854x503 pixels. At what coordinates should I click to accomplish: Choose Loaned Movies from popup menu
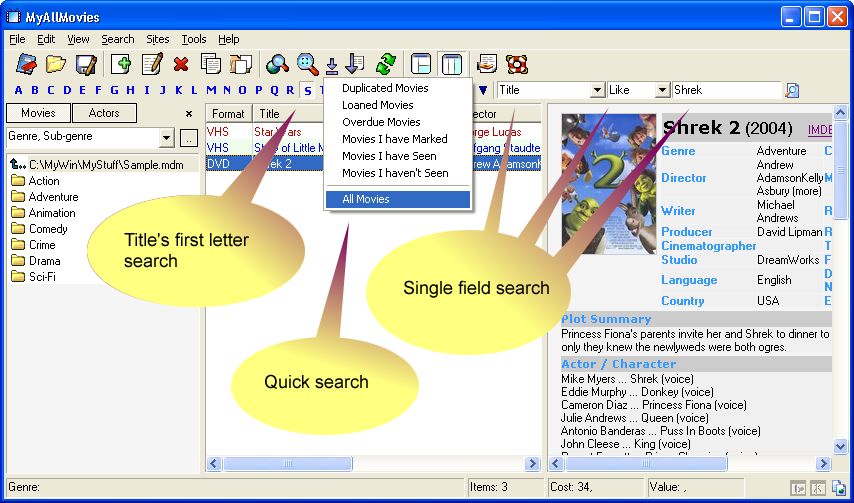pos(398,105)
